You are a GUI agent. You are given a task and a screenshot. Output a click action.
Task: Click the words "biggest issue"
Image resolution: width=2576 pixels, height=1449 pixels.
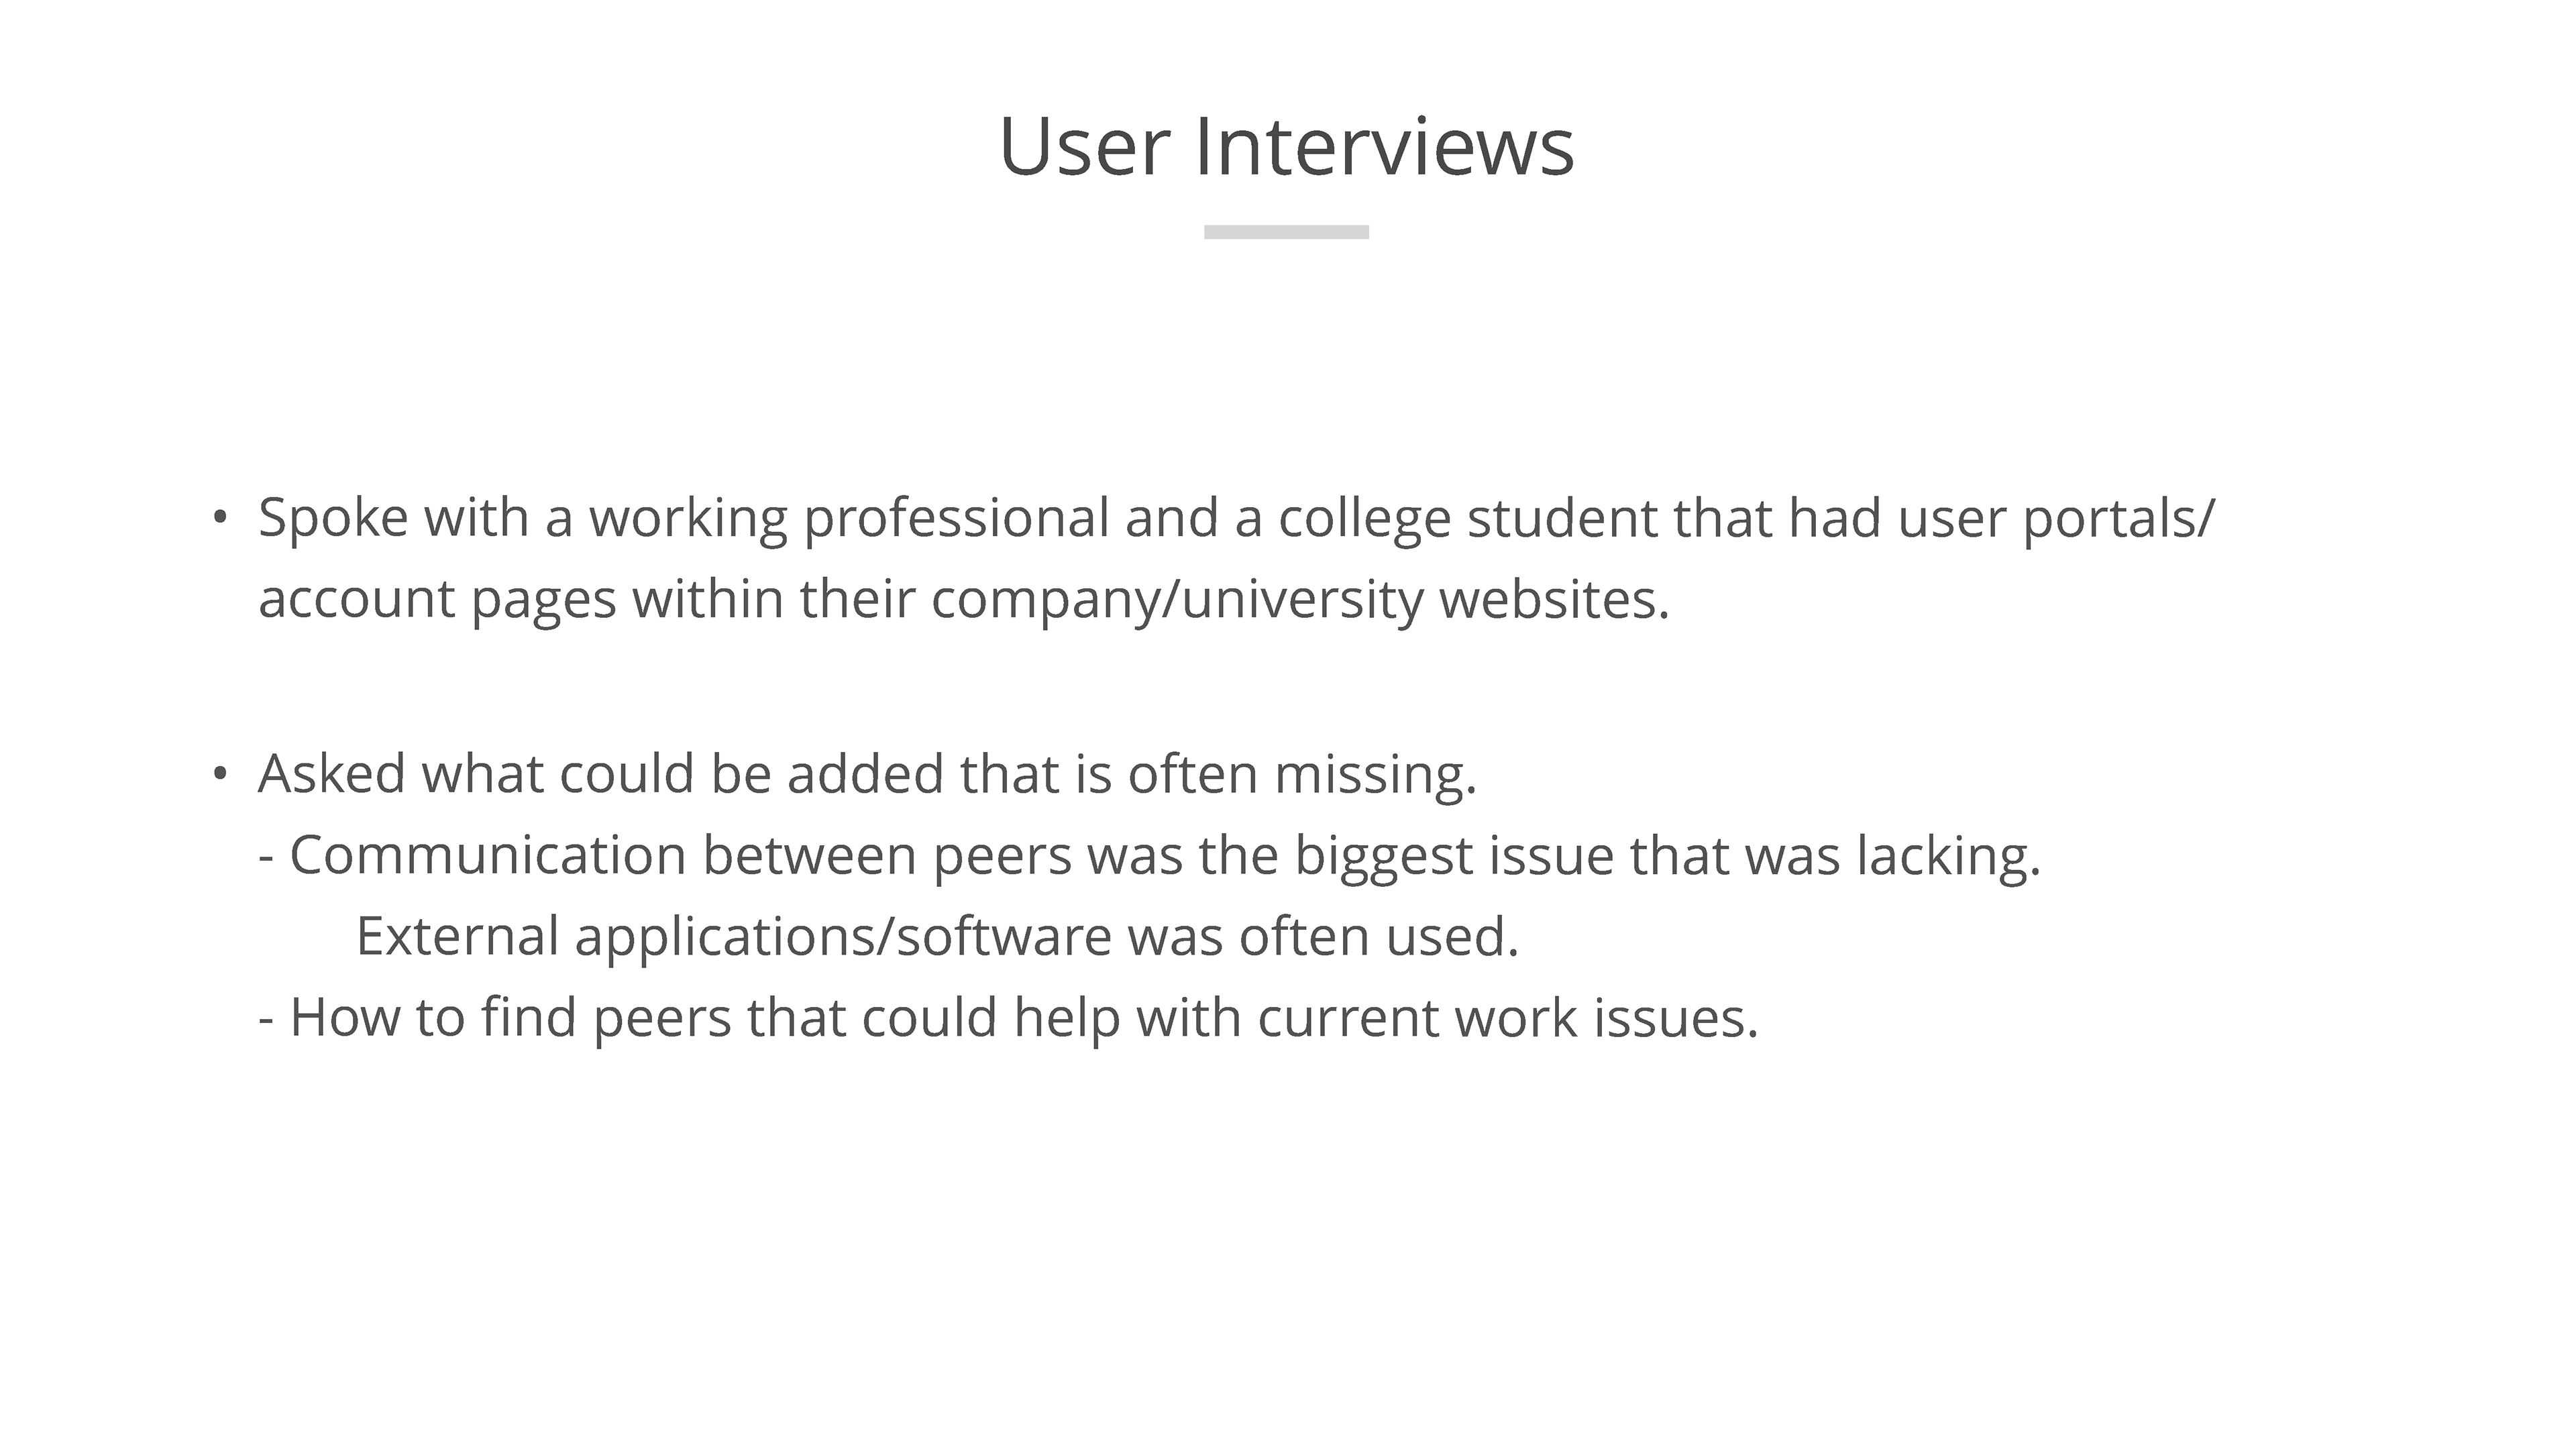[1454, 855]
